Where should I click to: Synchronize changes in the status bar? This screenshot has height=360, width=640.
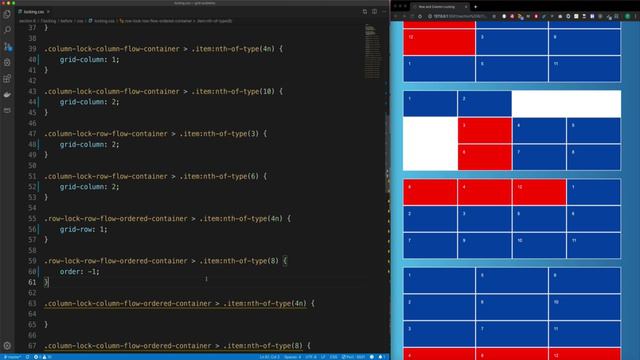tap(28, 357)
